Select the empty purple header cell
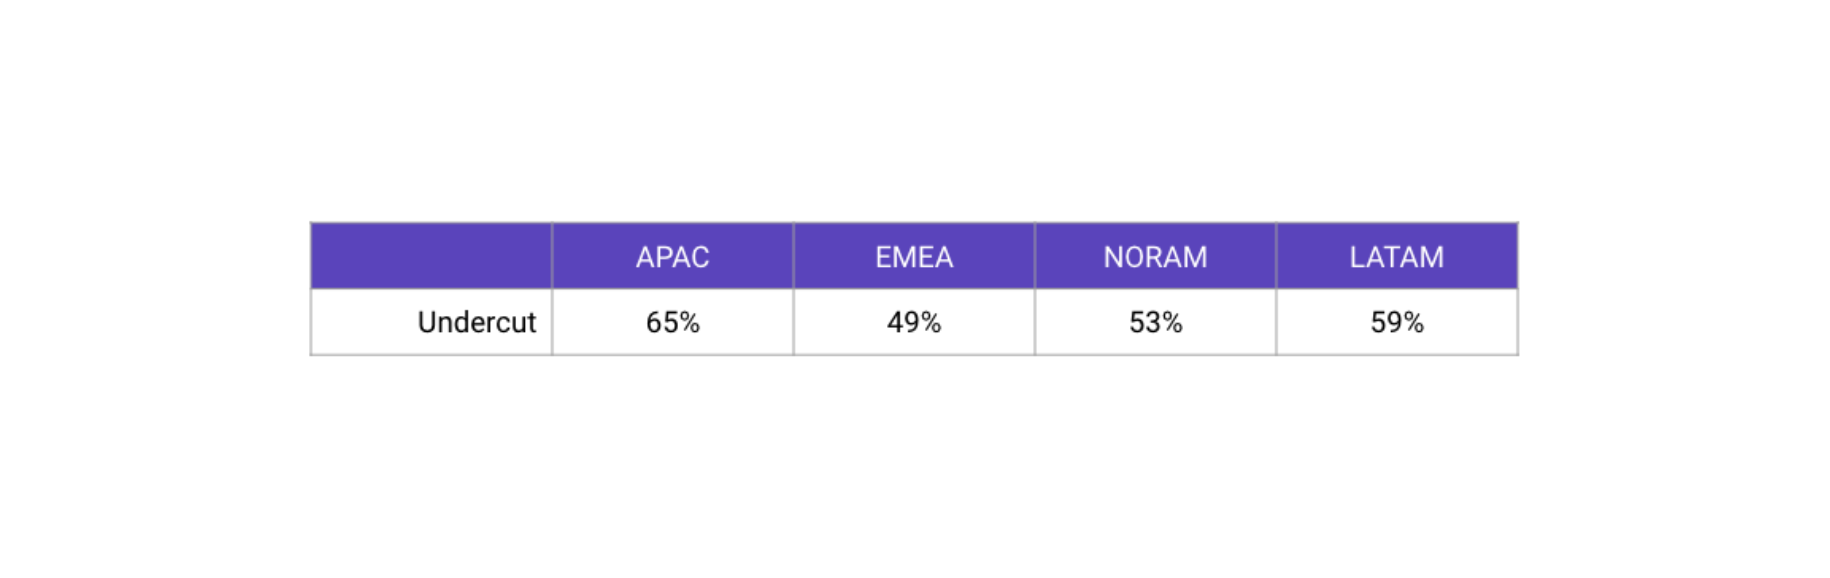Image resolution: width=1830 pixels, height=578 pixels. pos(431,257)
